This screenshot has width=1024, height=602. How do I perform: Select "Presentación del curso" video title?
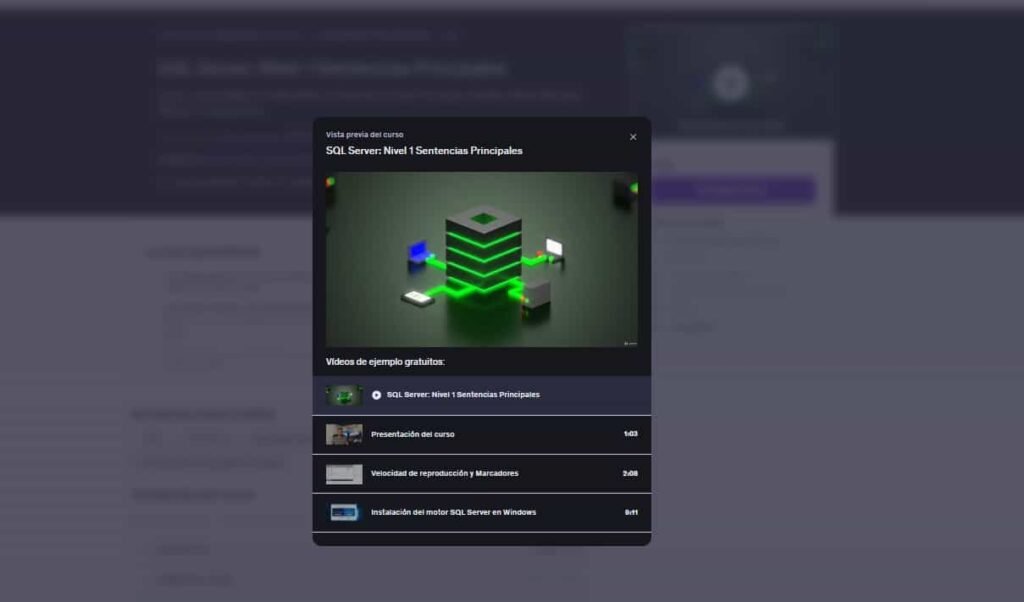point(412,434)
